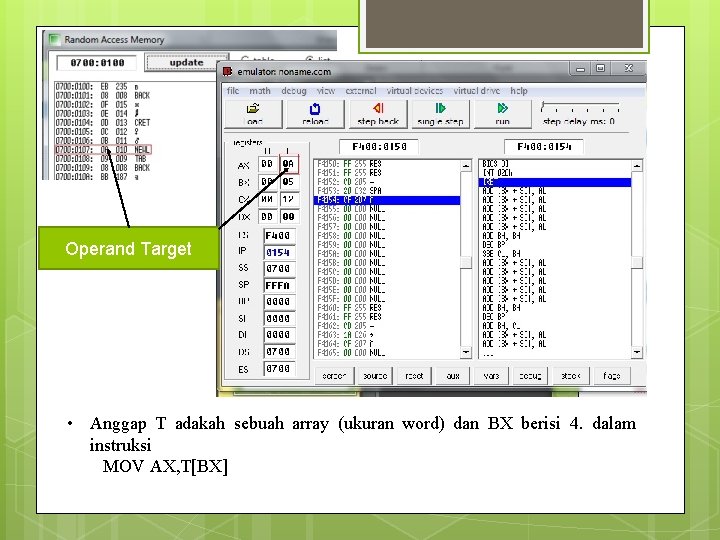The image size is (720, 540).
Task: Open the external menu
Action: pyautogui.click(x=361, y=91)
